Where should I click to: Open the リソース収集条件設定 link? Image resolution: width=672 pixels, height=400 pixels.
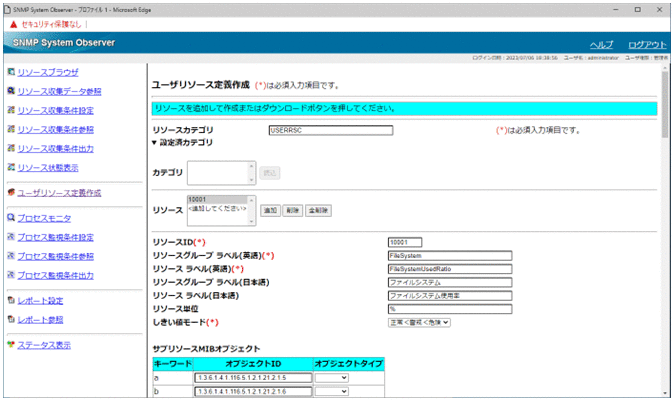(56, 111)
